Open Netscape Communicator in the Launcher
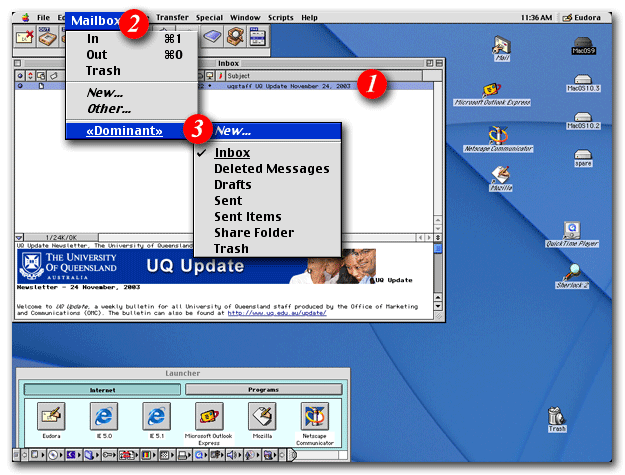Screen dimensions: 625x475 point(314,415)
